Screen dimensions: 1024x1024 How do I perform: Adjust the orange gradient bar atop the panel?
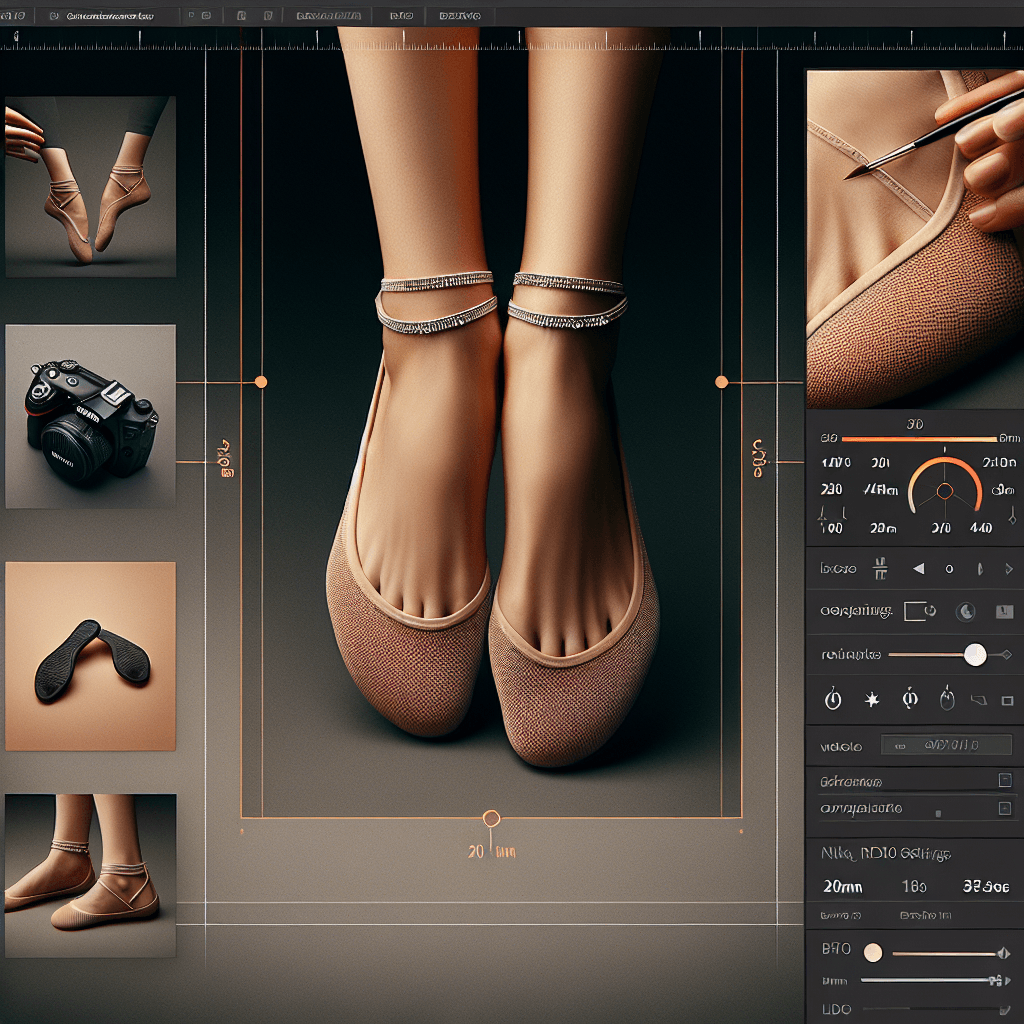[920, 439]
